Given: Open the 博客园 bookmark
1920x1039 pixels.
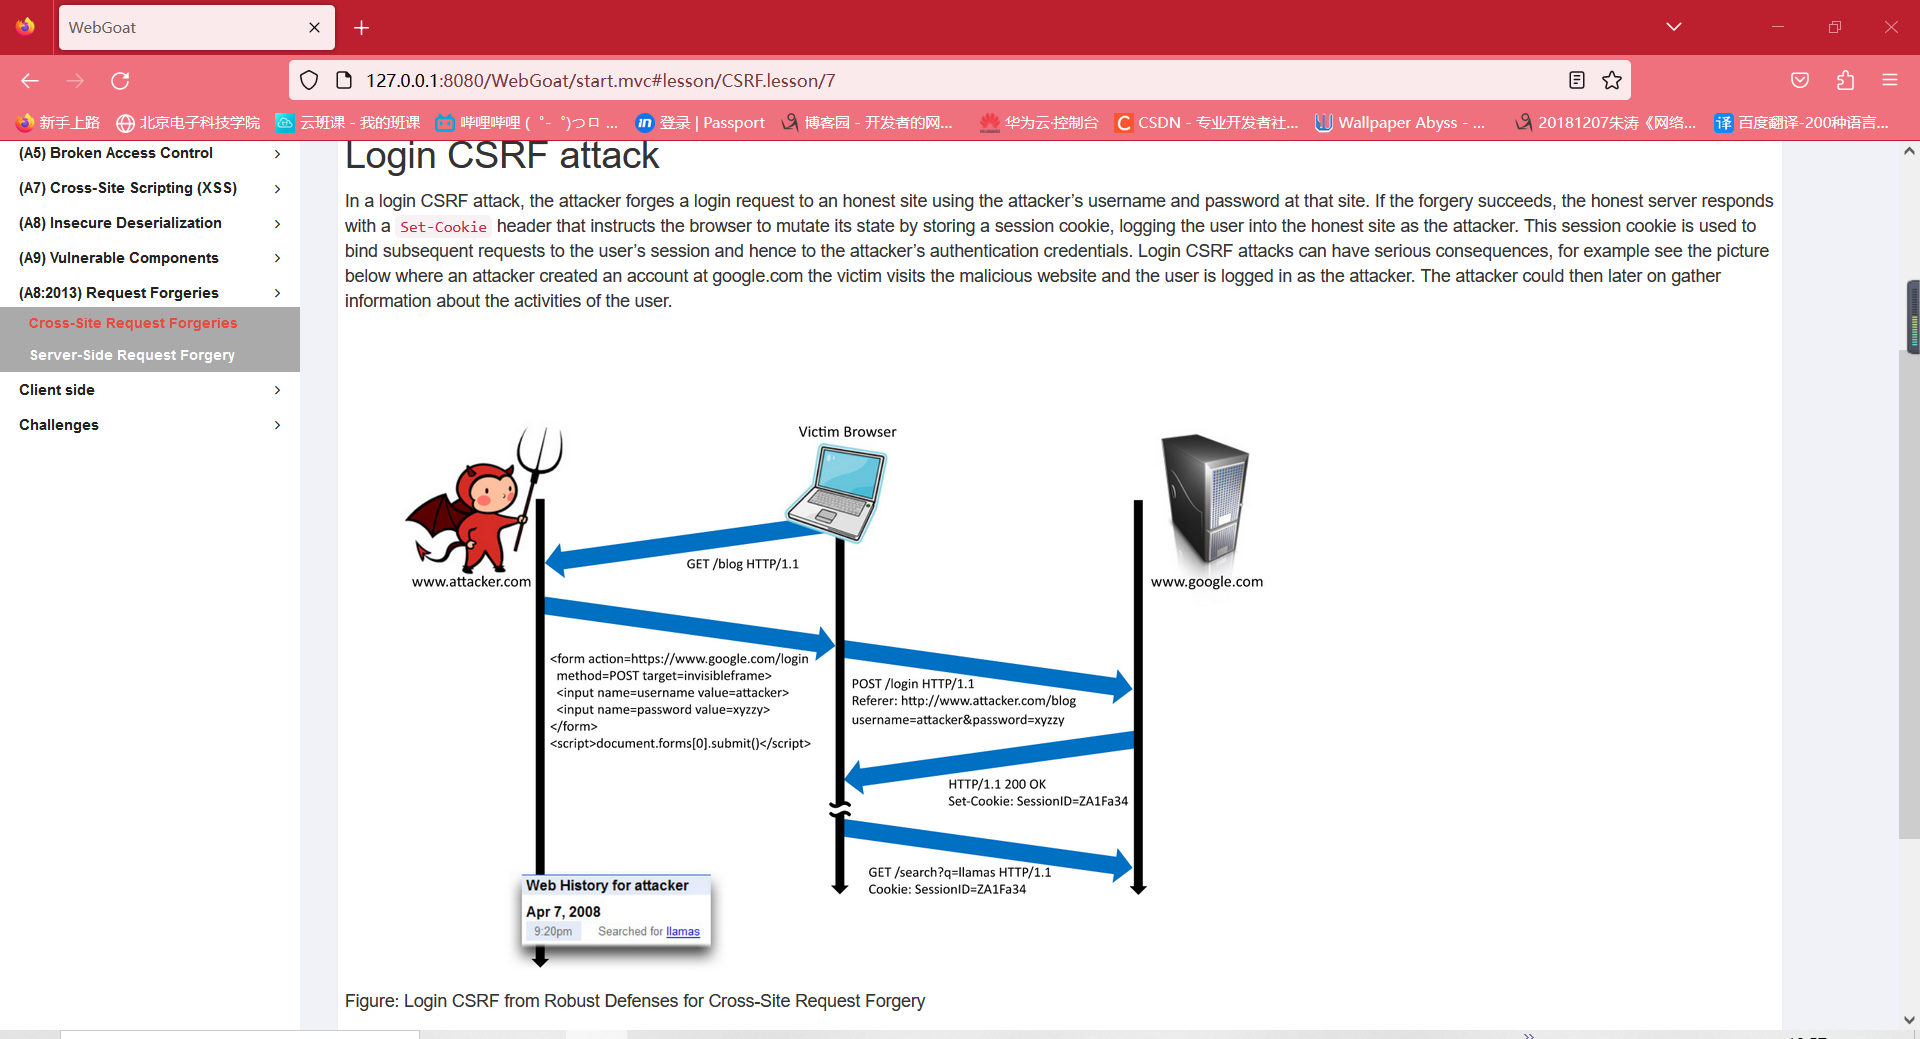Looking at the screenshot, I should pyautogui.click(x=867, y=123).
